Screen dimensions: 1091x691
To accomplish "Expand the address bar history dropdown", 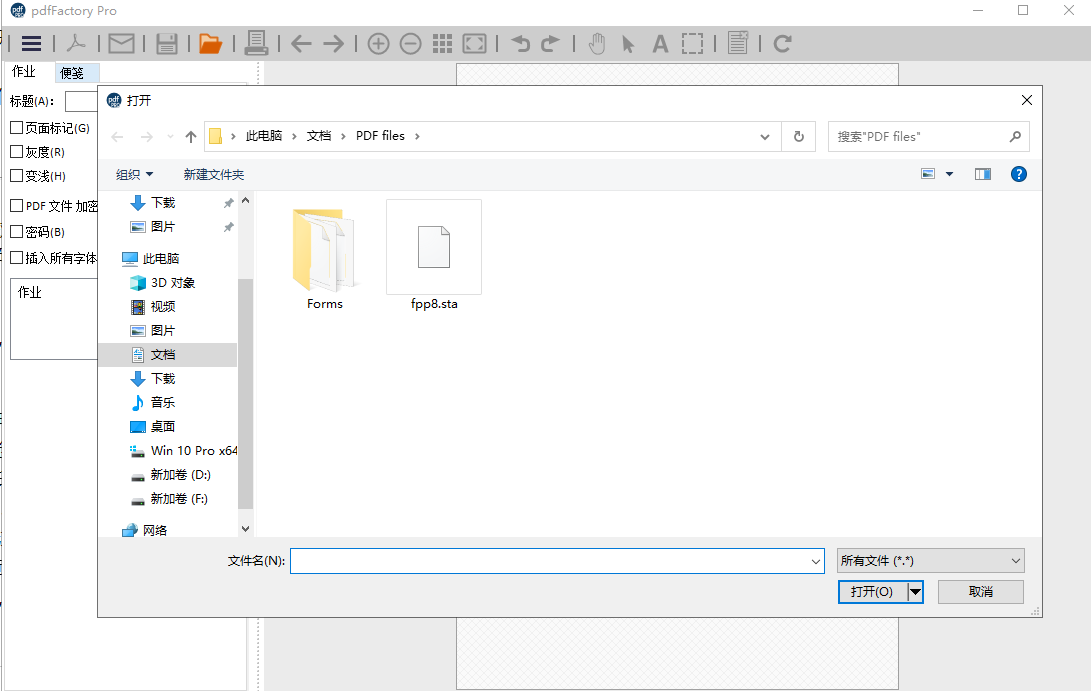I will point(764,135).
